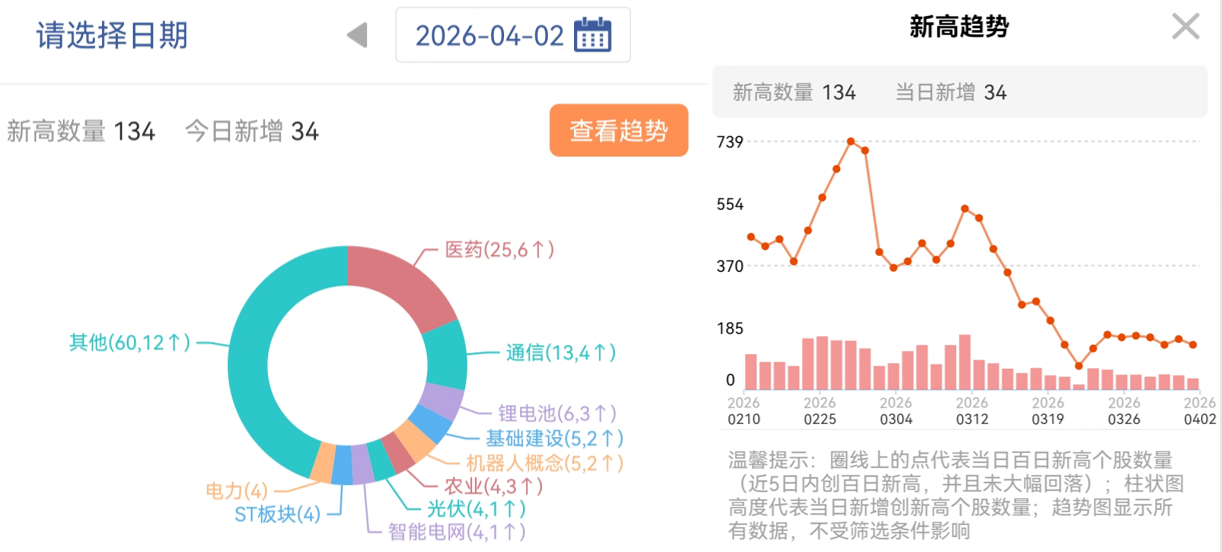Click the 机器人概念(5,2↑) label
1222x552 pixels.
(545, 463)
